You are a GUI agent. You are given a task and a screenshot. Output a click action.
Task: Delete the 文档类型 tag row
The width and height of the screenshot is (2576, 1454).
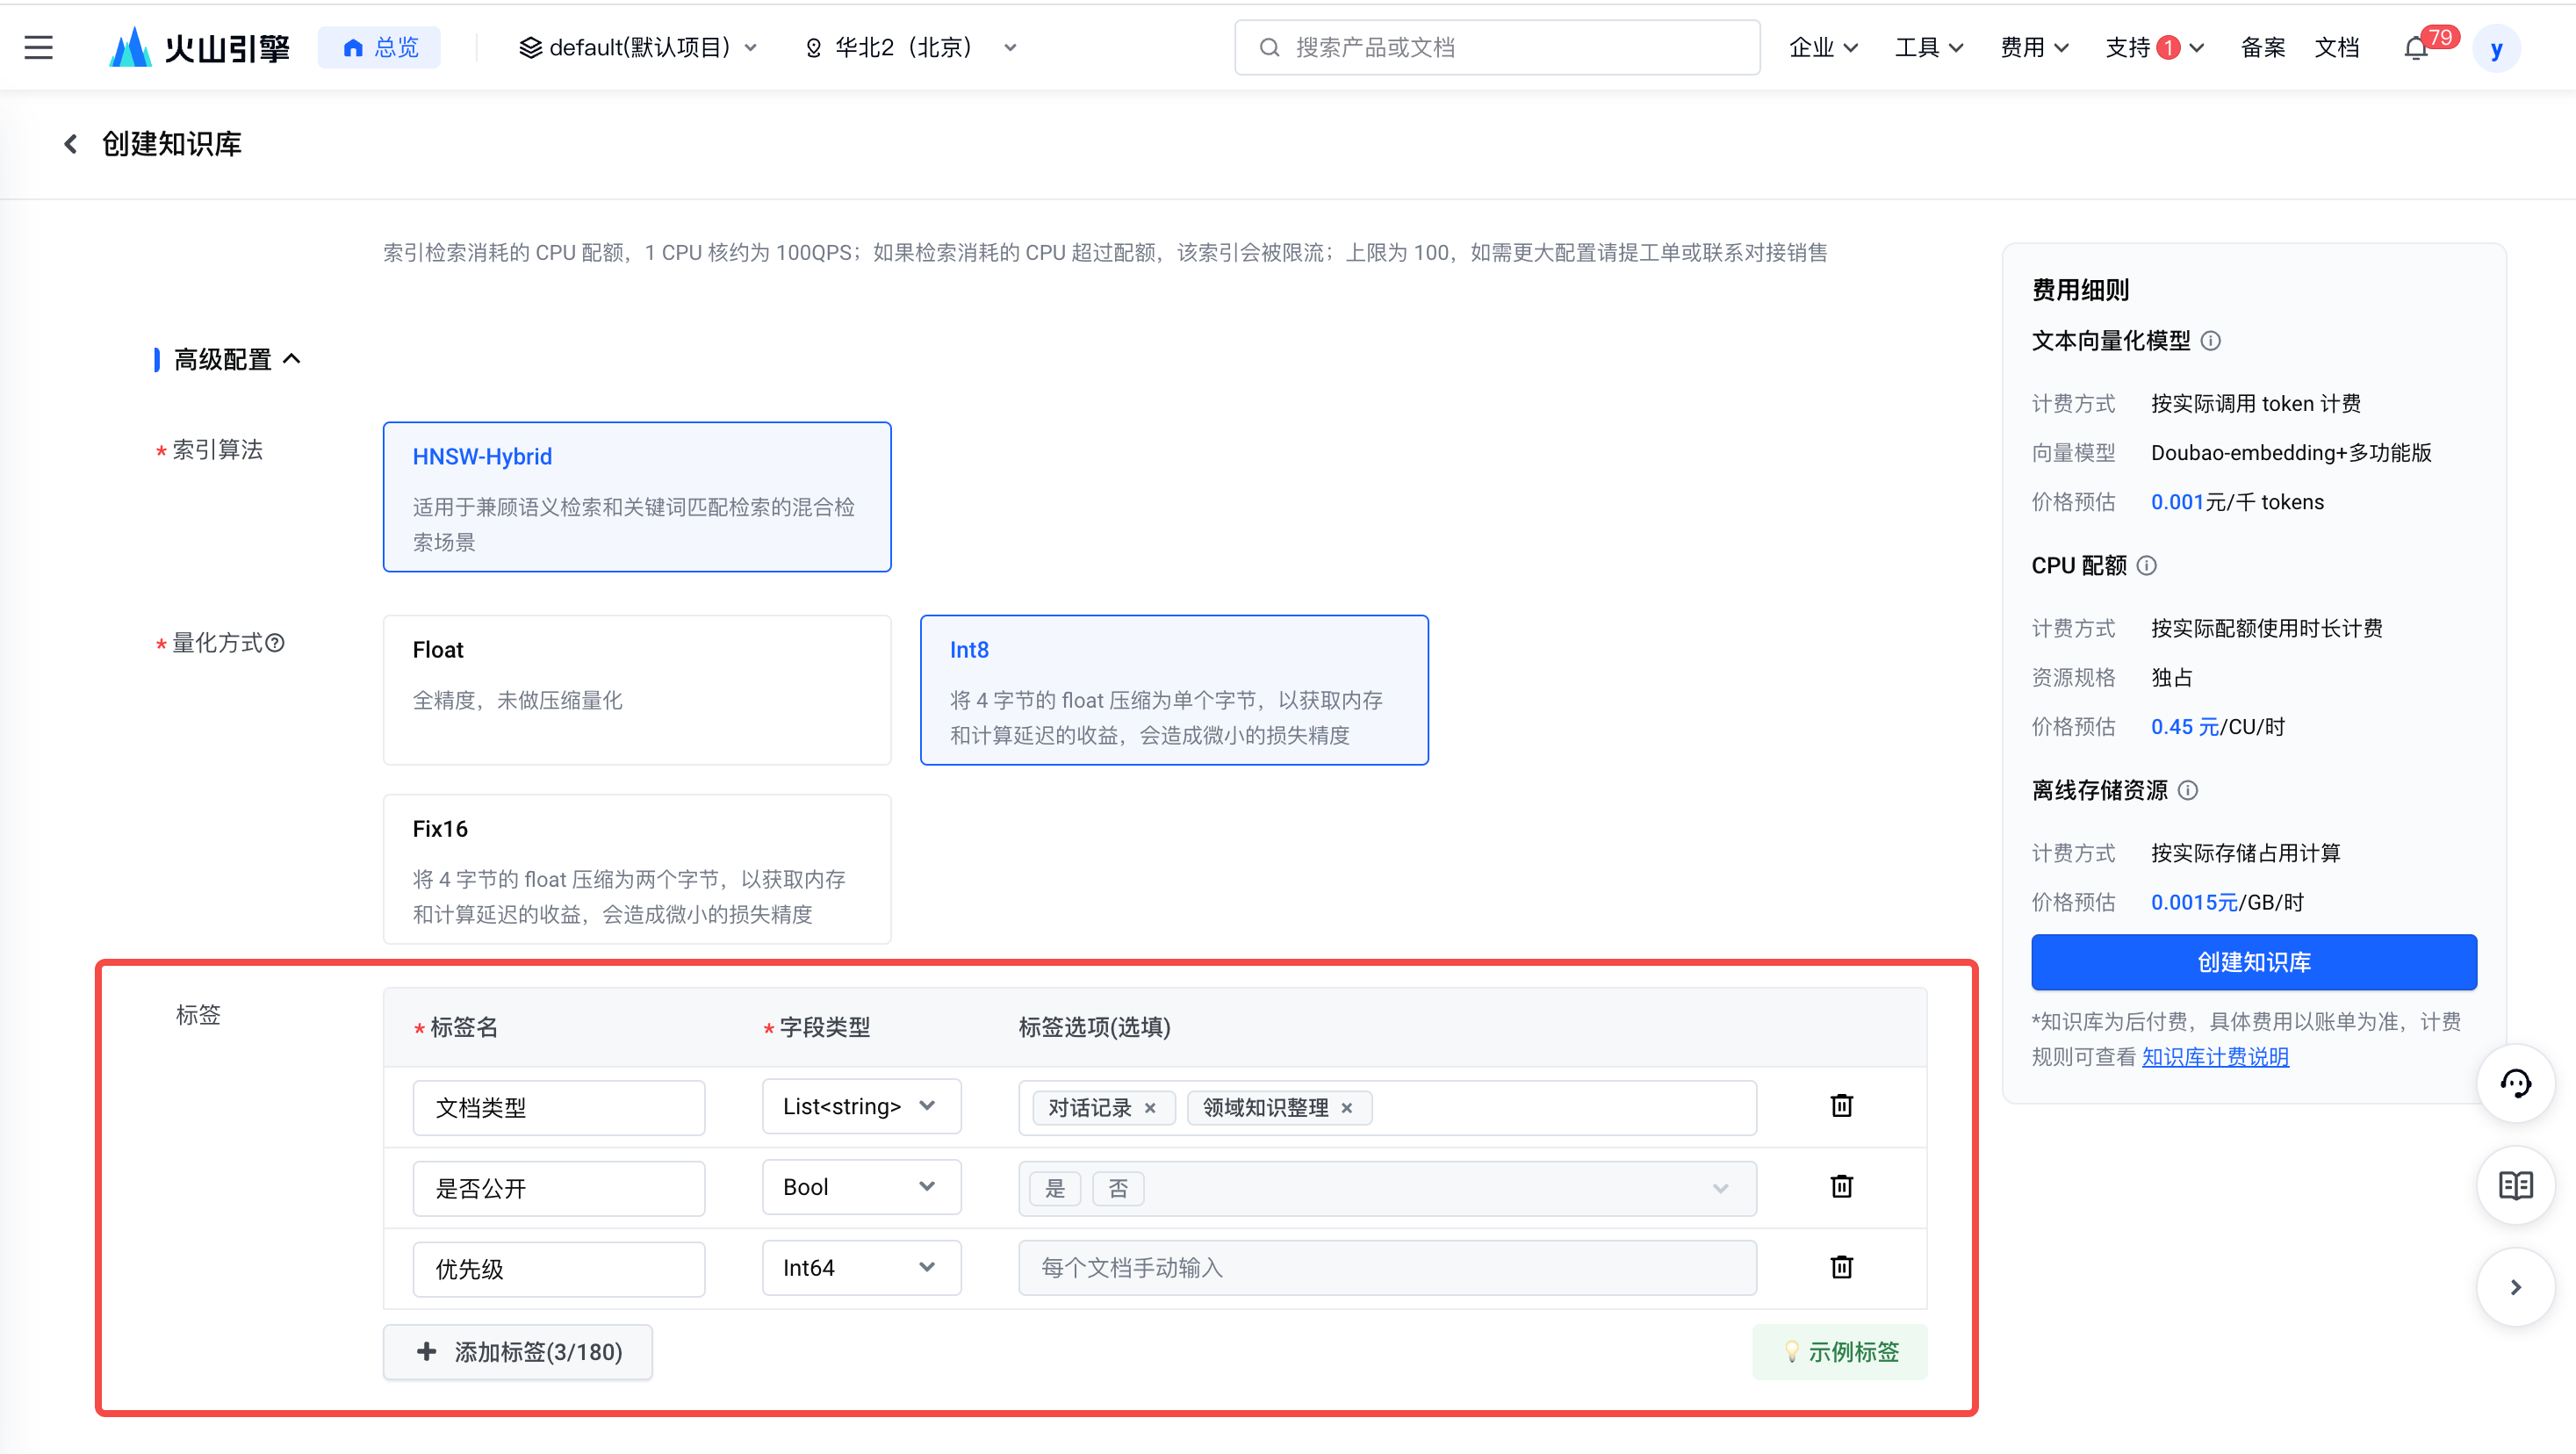point(1841,1105)
